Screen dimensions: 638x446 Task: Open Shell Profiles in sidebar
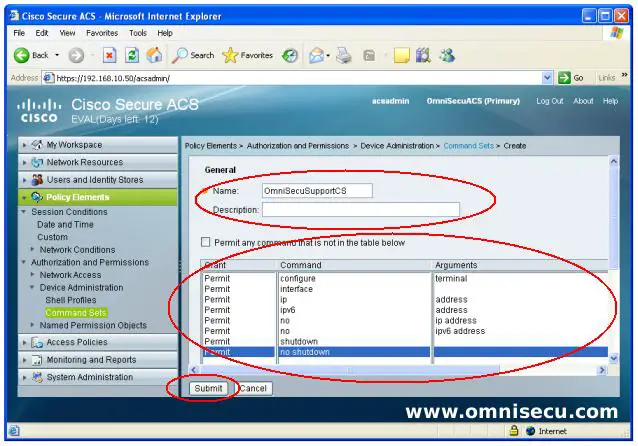tap(71, 300)
